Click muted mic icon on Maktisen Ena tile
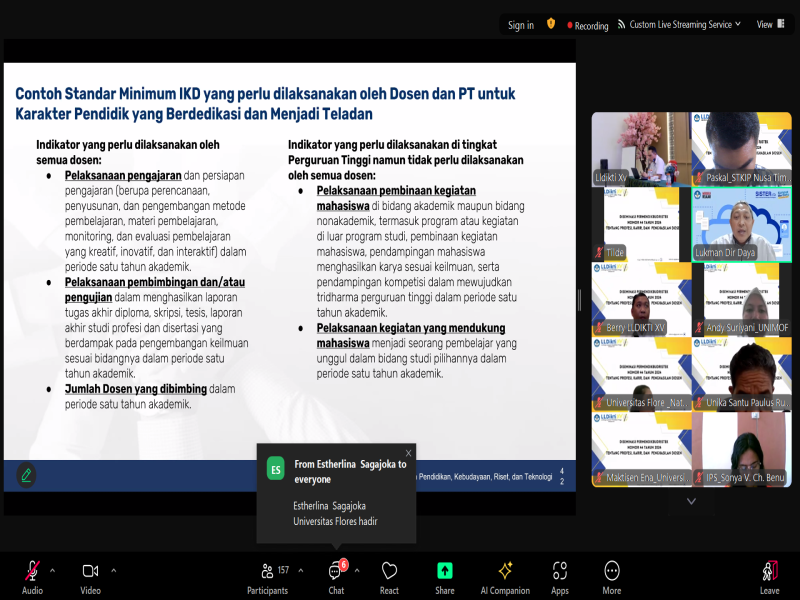The height and width of the screenshot is (600, 800). [599, 478]
